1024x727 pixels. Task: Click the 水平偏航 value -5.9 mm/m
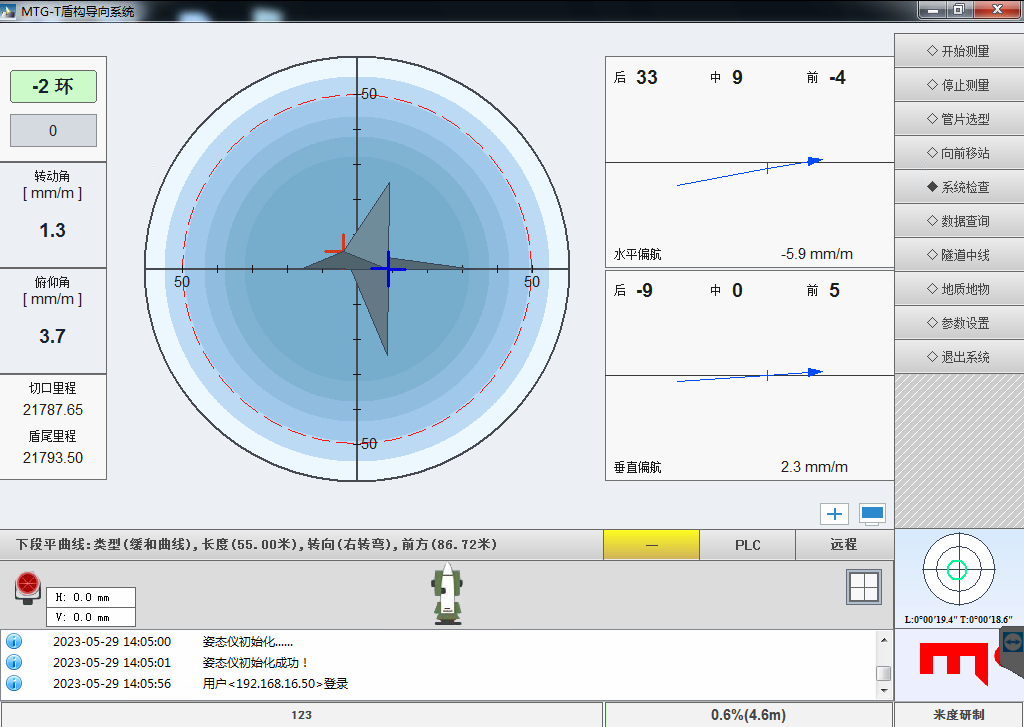click(816, 254)
